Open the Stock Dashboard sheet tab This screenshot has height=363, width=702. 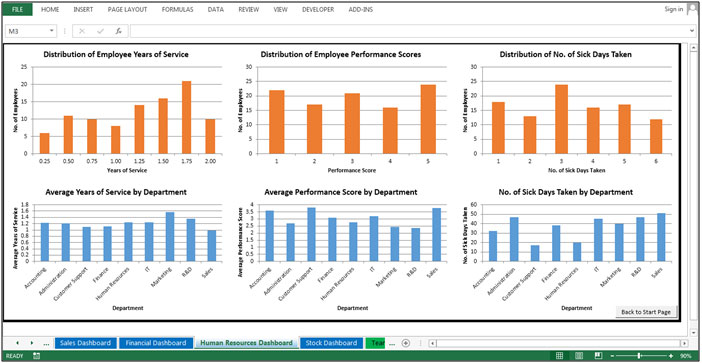[331, 343]
